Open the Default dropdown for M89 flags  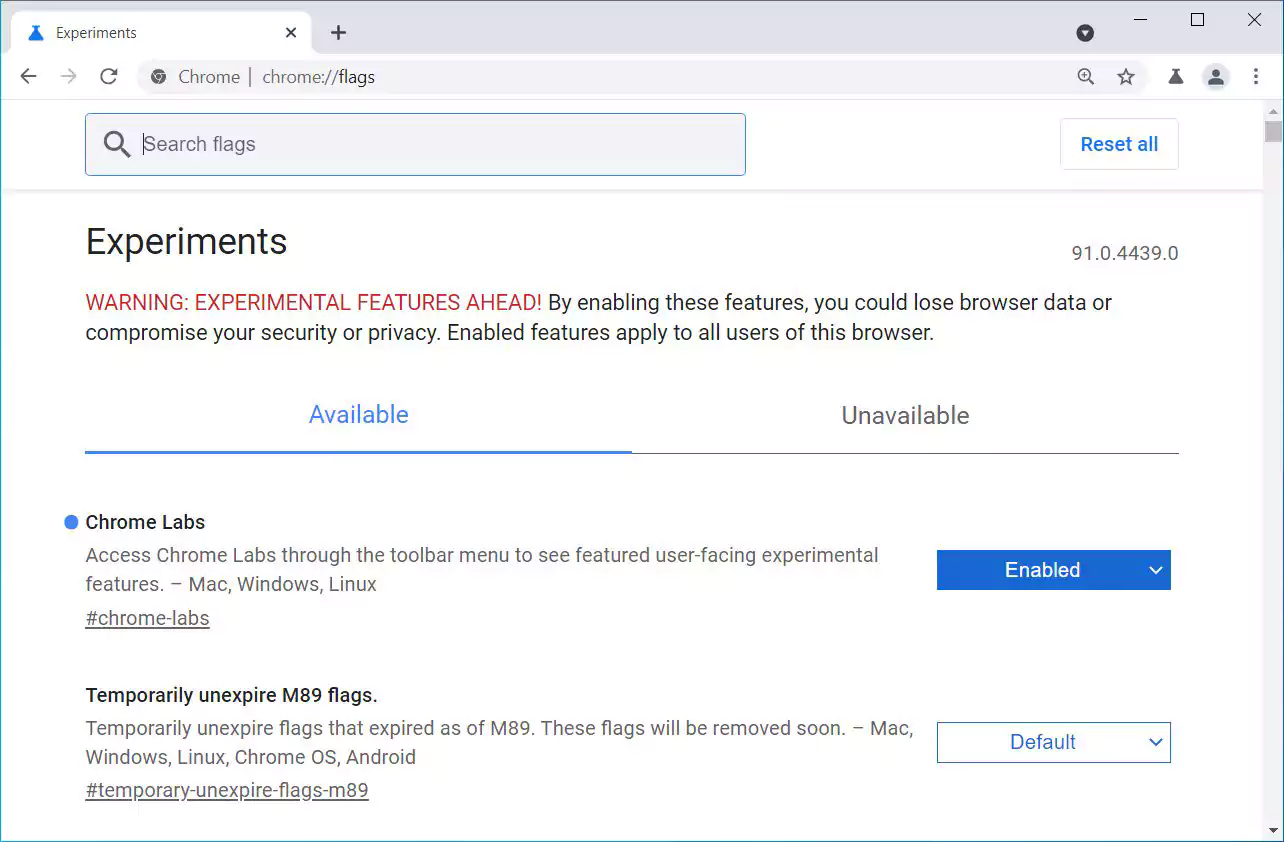tap(1053, 742)
